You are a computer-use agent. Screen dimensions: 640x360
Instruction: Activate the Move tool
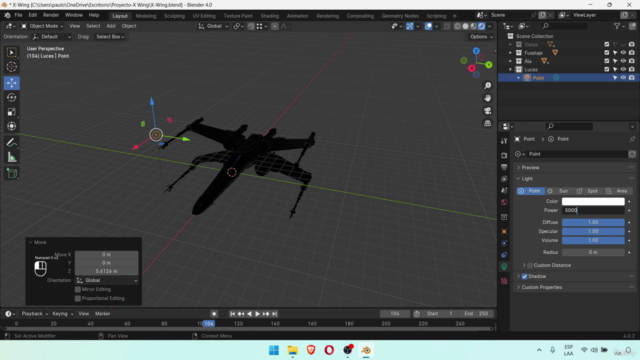(11, 83)
